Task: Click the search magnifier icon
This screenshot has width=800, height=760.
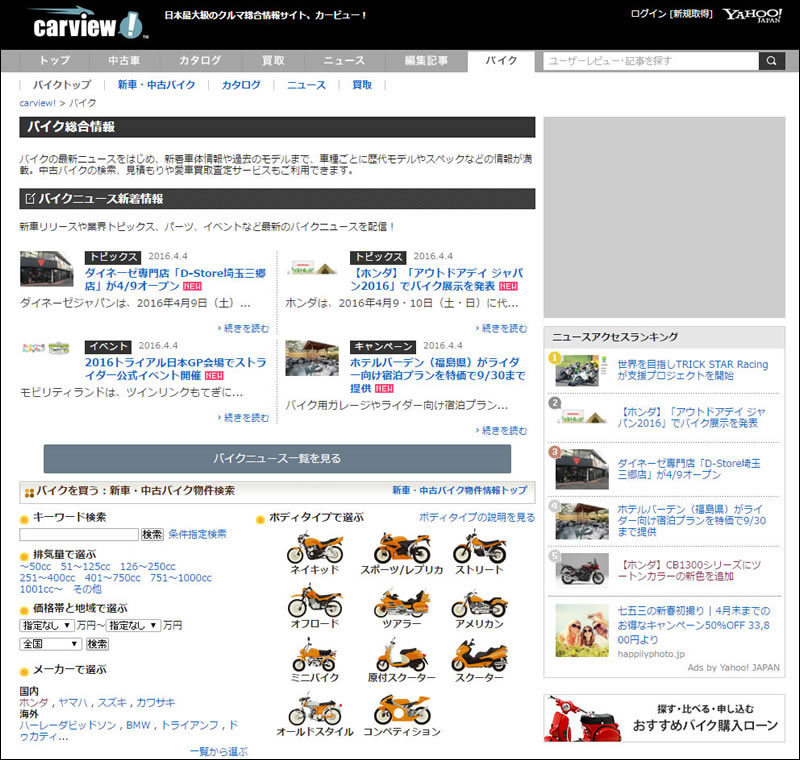Action: coord(771,61)
